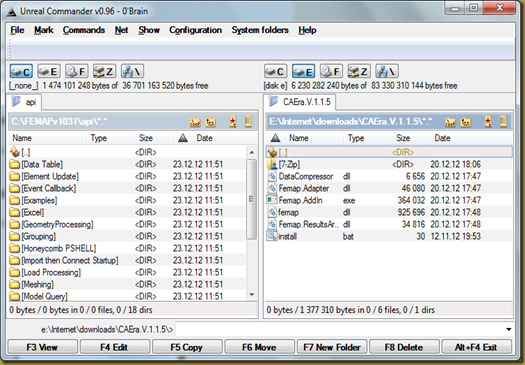The height and width of the screenshot is (365, 525).
Task: Select the [Honeycomb PSHELL] folder row
Action: tap(127, 248)
